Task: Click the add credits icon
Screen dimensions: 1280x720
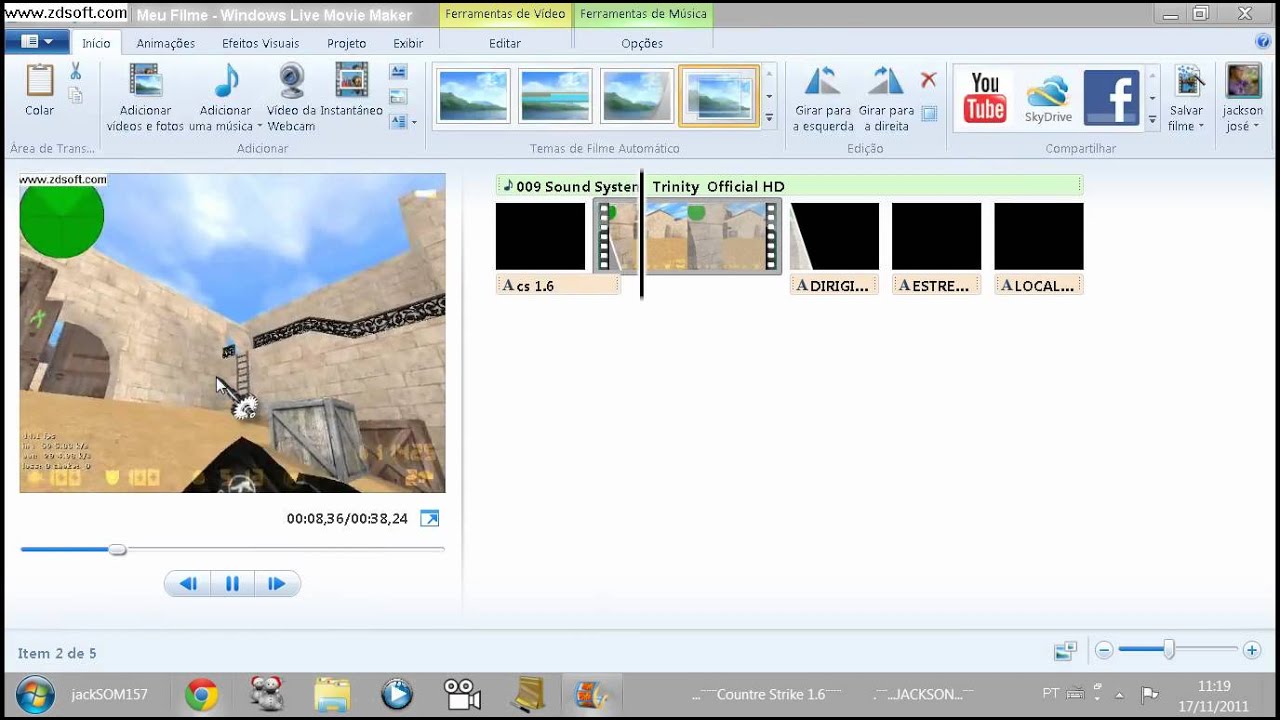Action: (397, 122)
